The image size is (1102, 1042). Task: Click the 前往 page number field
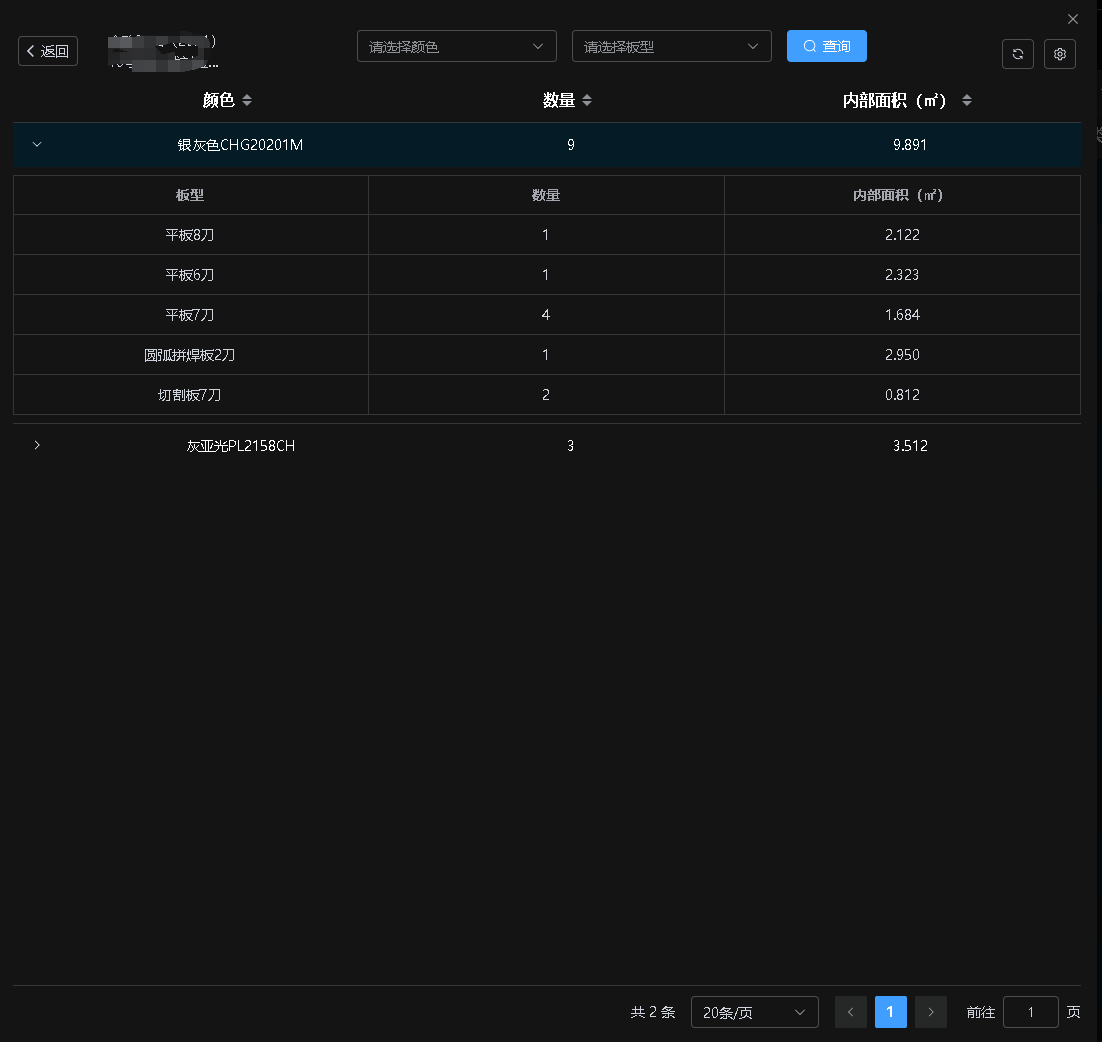click(x=1030, y=1012)
